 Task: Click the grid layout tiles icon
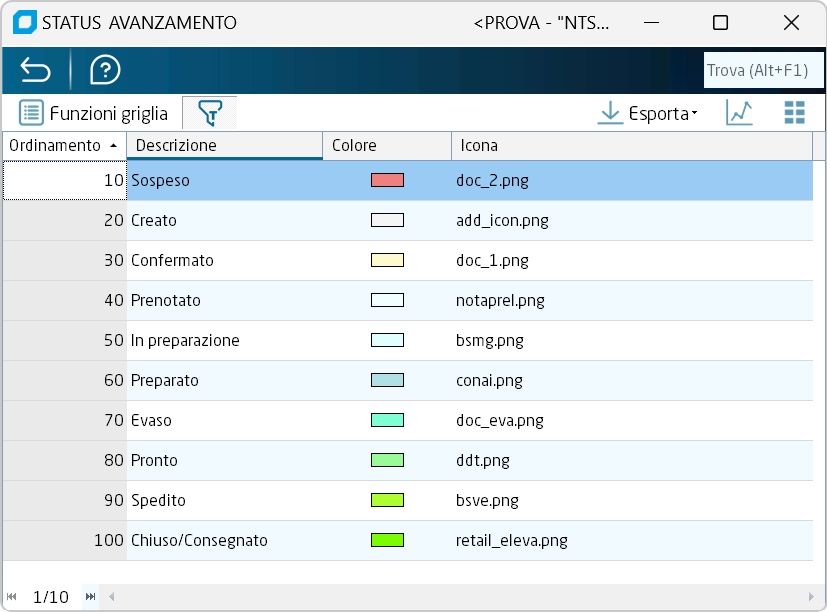click(x=794, y=113)
